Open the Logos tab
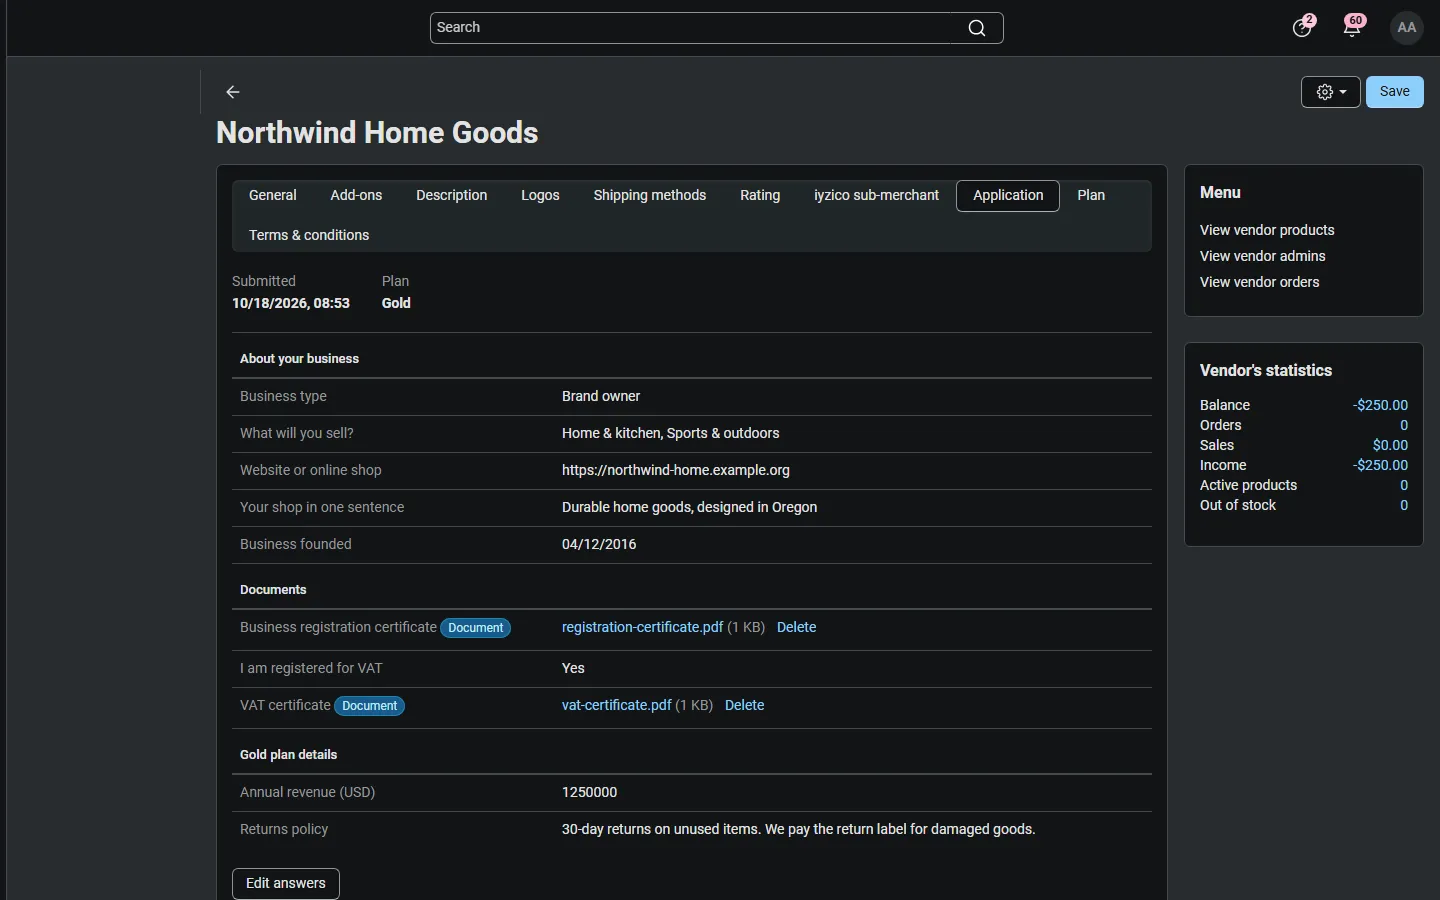This screenshot has height=900, width=1440. click(540, 196)
